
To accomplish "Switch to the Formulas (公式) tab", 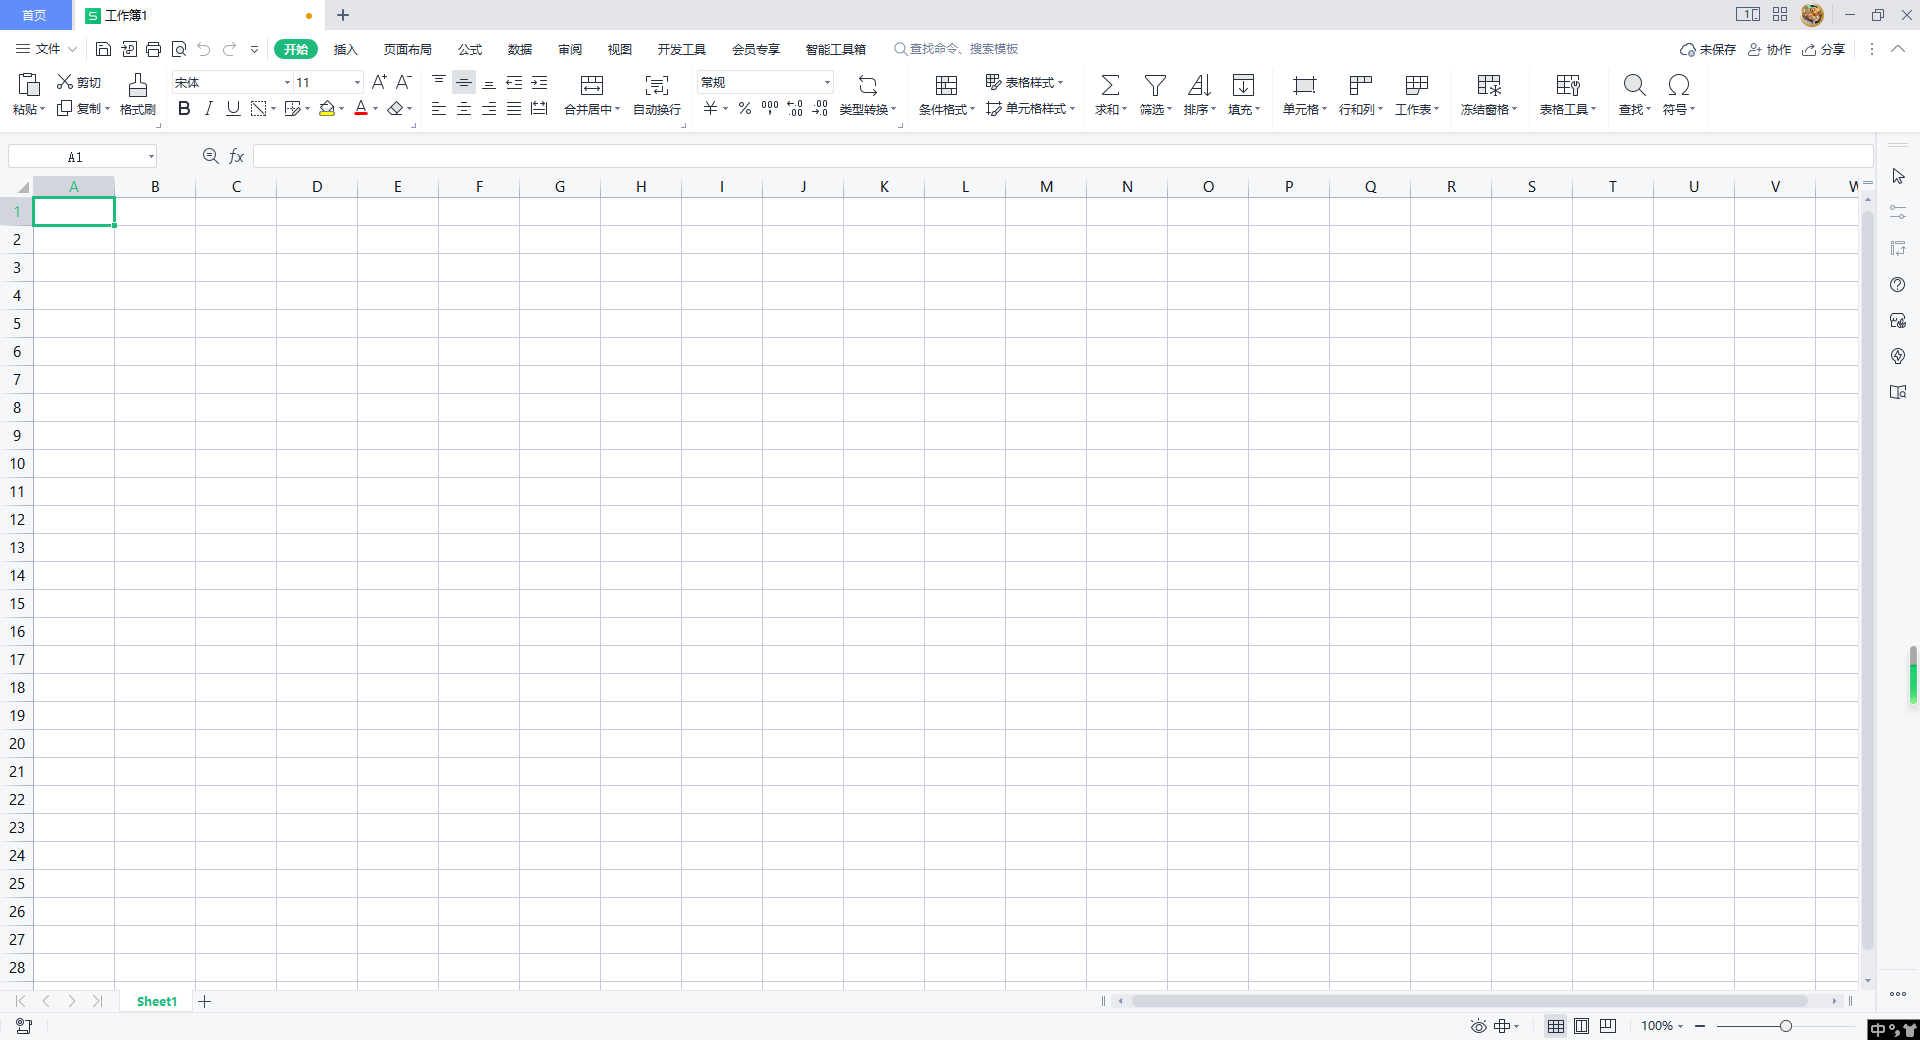I will tap(470, 49).
